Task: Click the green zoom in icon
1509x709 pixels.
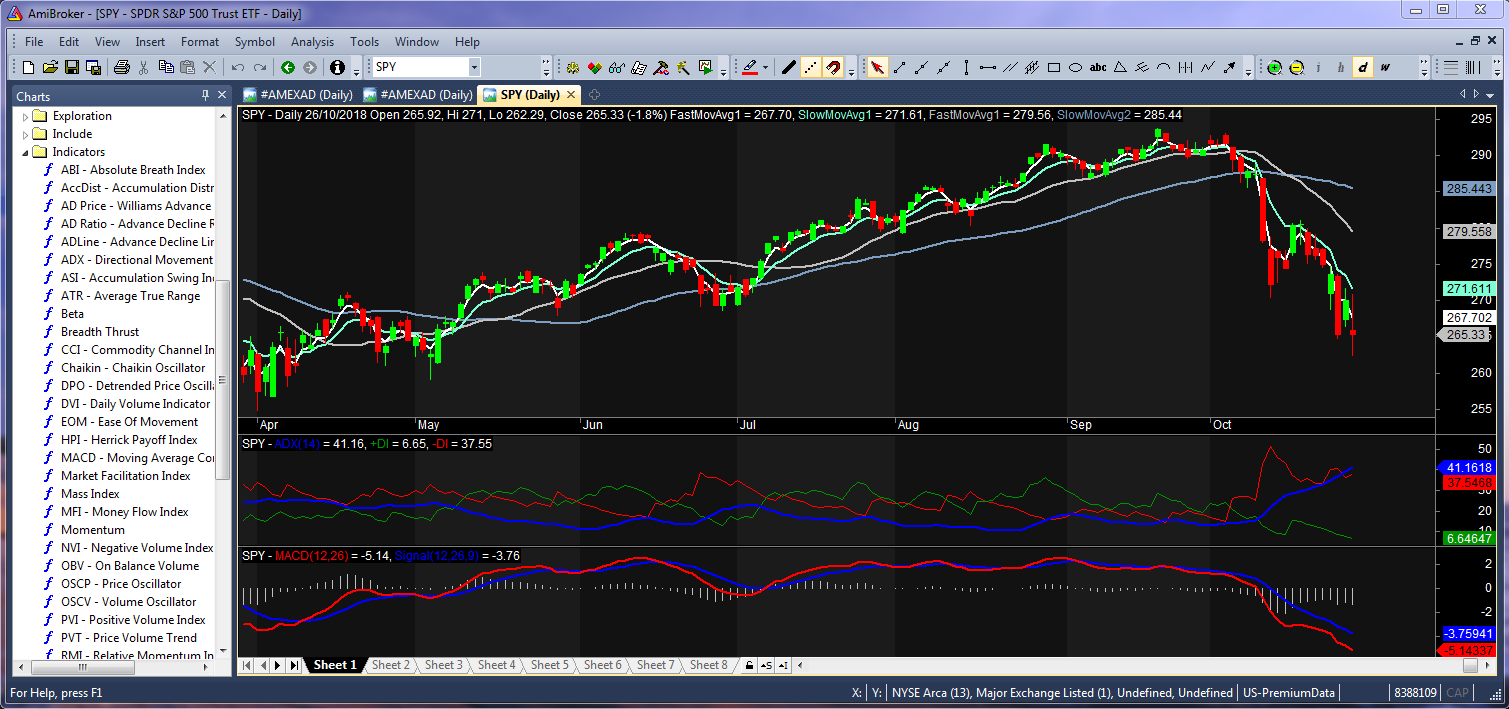Action: click(1274, 68)
